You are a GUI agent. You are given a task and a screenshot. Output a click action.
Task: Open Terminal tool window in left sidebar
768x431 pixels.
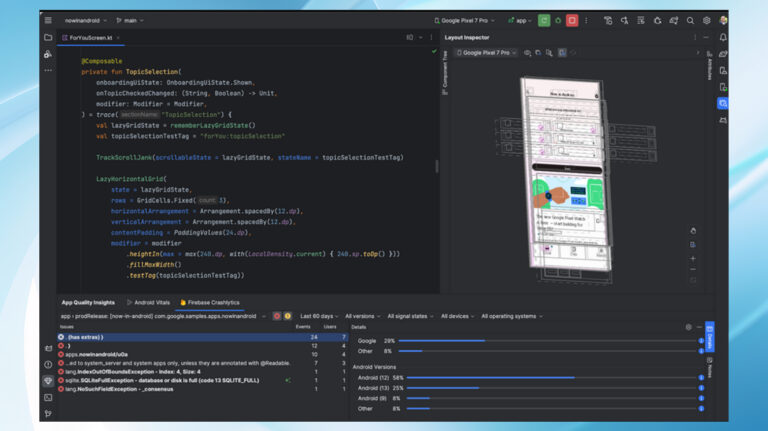coord(47,397)
